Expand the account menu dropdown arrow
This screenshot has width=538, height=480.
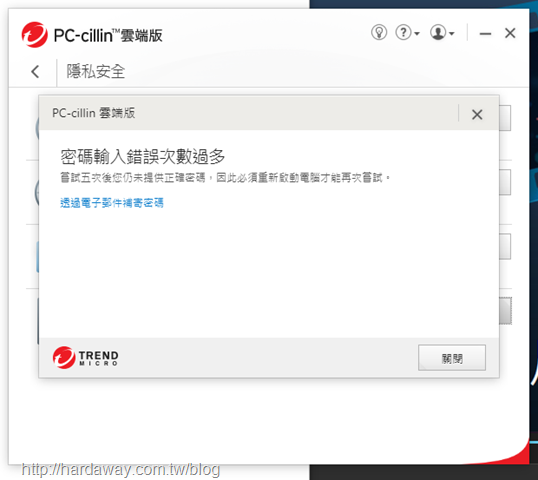(452, 34)
